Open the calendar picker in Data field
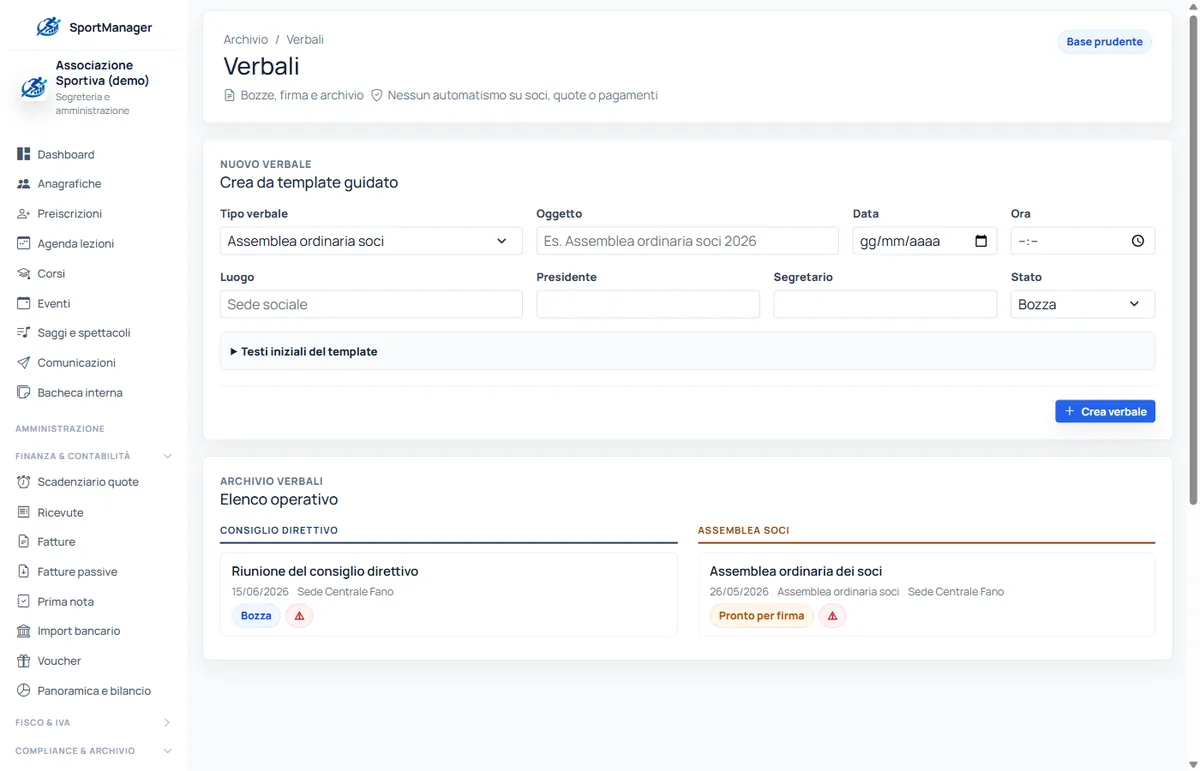Screen dimensions: 1200x771 [981, 241]
